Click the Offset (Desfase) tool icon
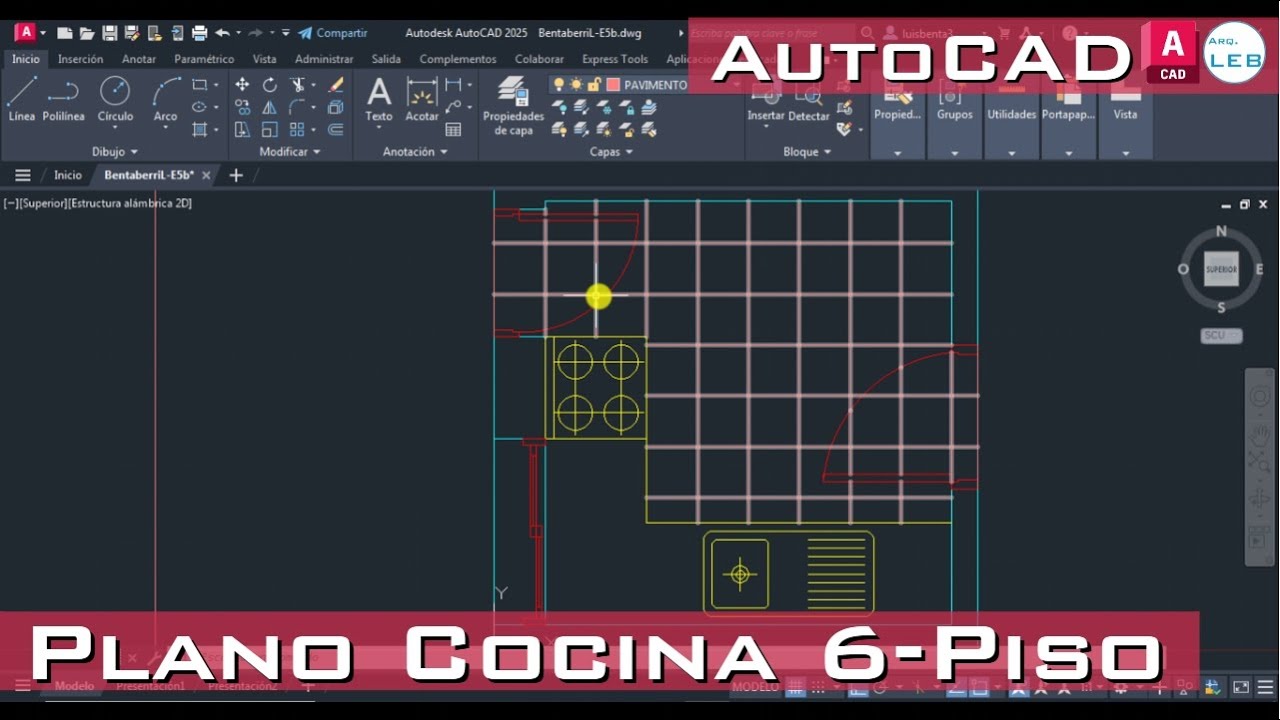The image size is (1280, 720). (x=336, y=129)
